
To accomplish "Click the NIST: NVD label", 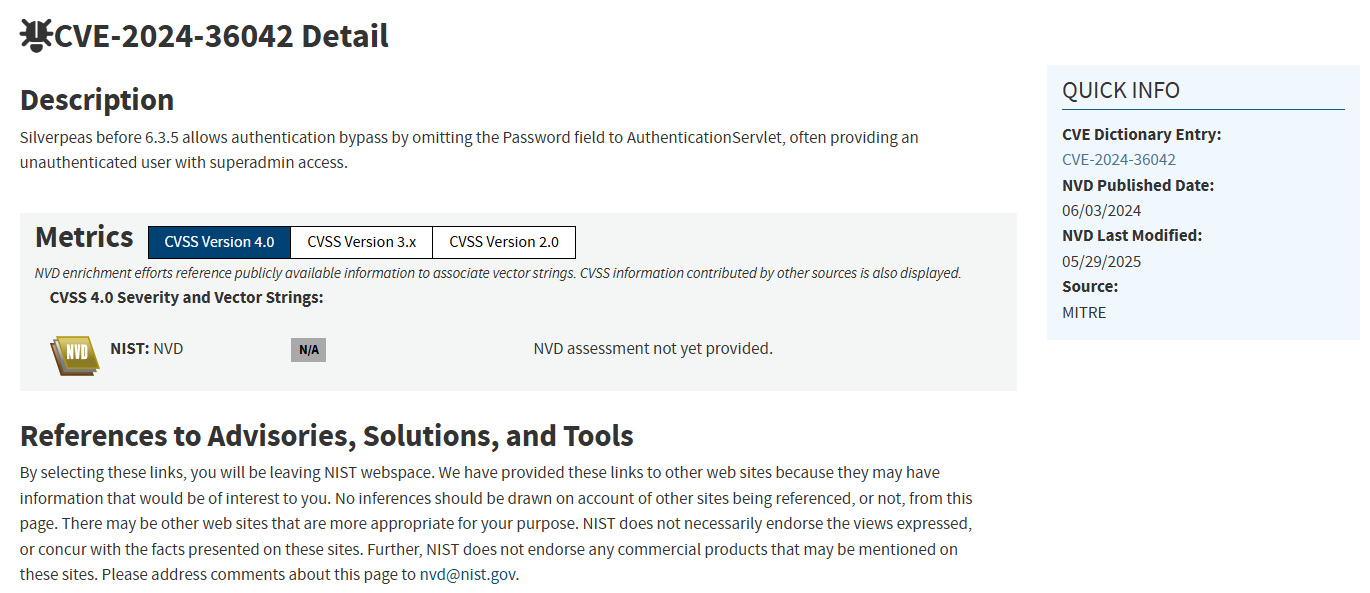I will (146, 349).
